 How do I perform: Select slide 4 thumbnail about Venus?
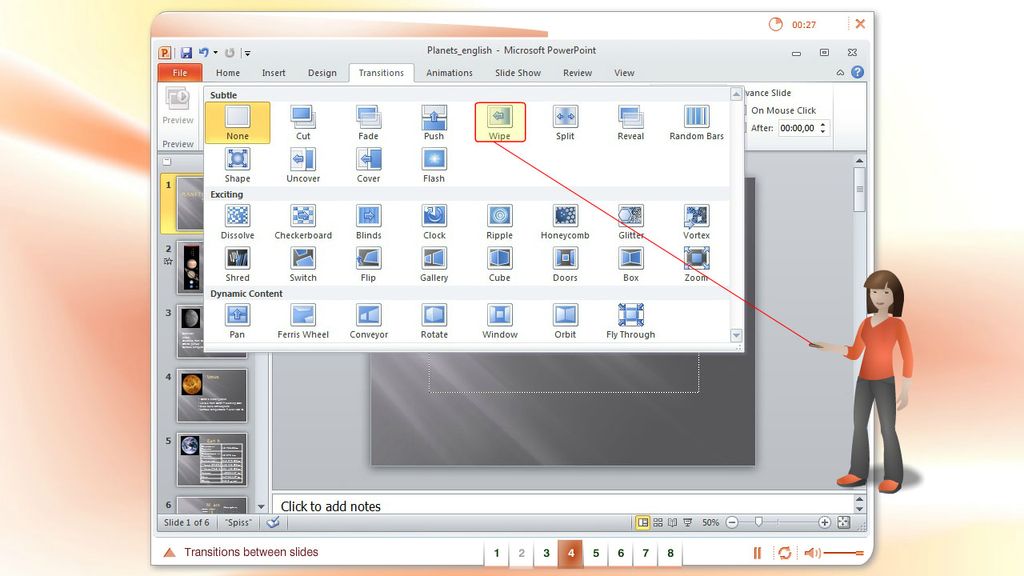(x=212, y=396)
